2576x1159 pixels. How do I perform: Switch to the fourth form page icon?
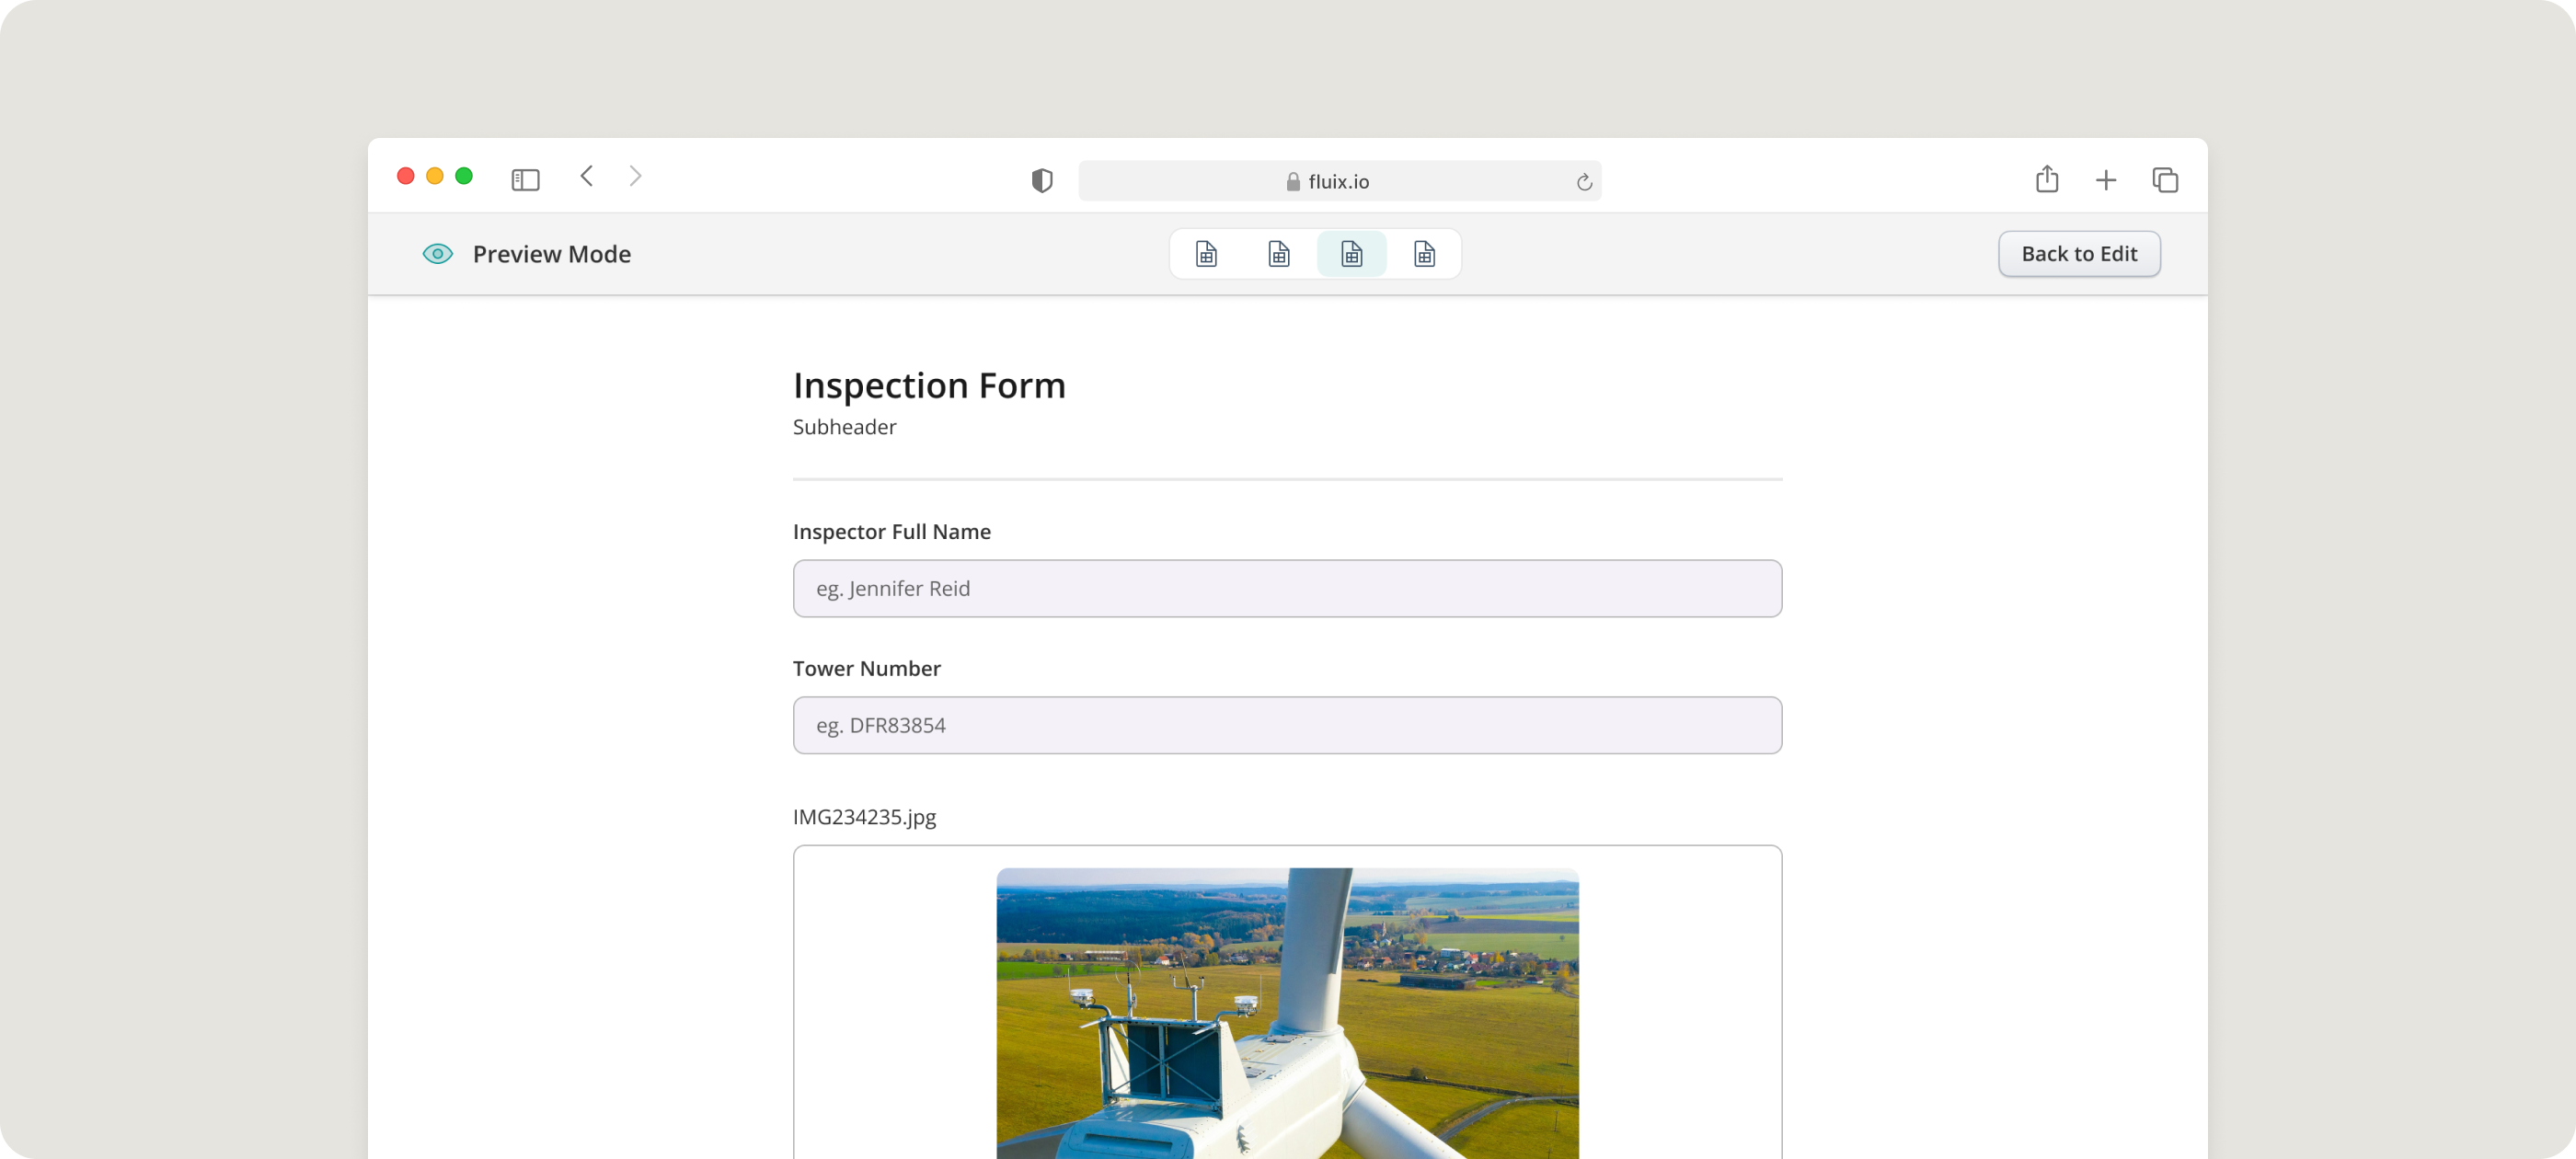pyautogui.click(x=1424, y=254)
